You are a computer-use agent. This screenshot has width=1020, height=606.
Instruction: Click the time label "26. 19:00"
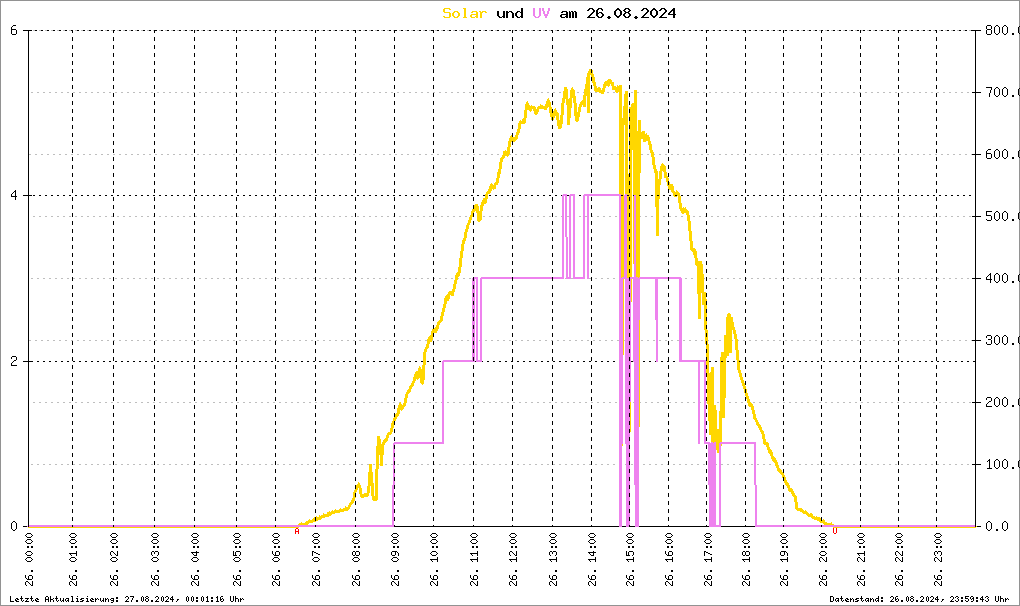pyautogui.click(x=784, y=559)
